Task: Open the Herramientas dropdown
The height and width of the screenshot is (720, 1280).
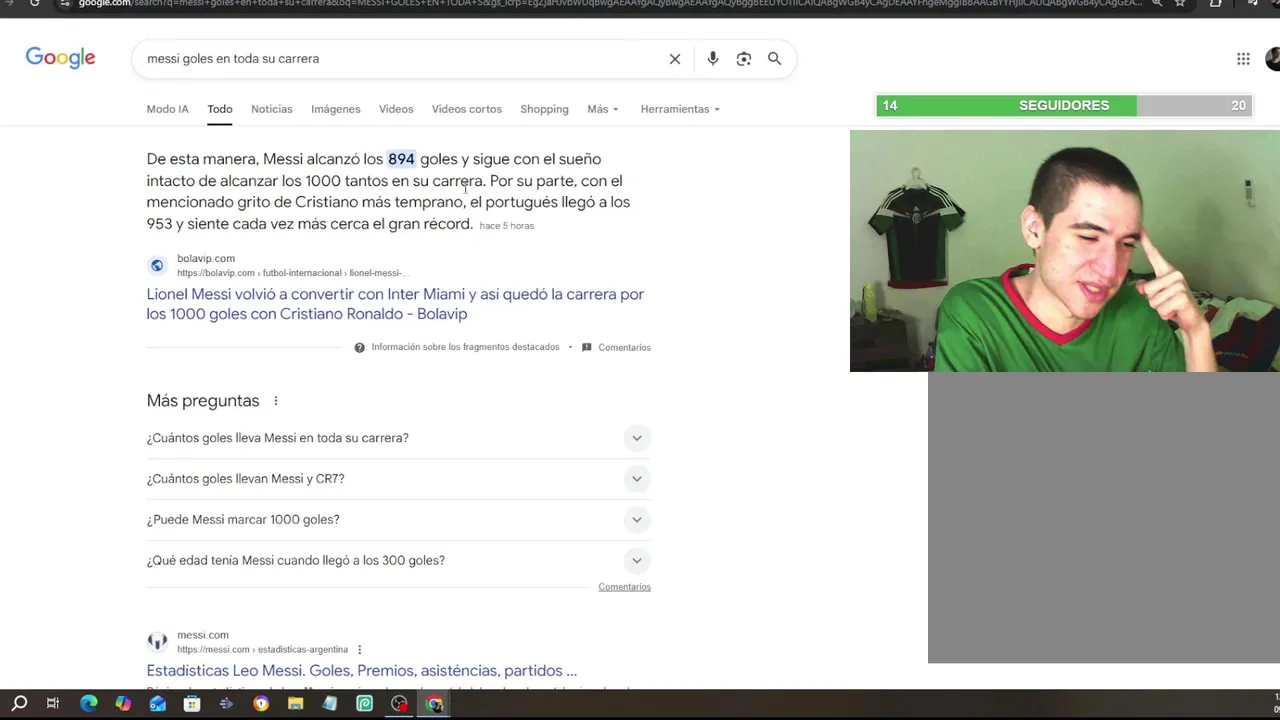Action: click(680, 109)
